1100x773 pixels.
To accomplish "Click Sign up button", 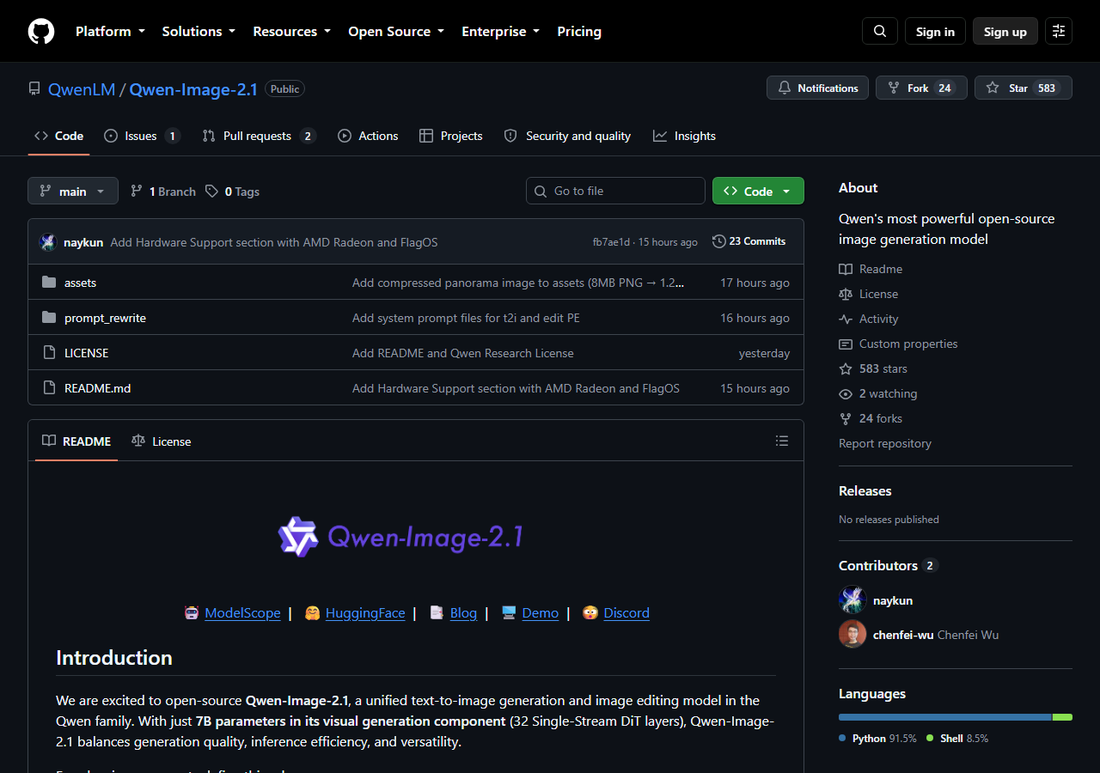I will (x=1005, y=32).
